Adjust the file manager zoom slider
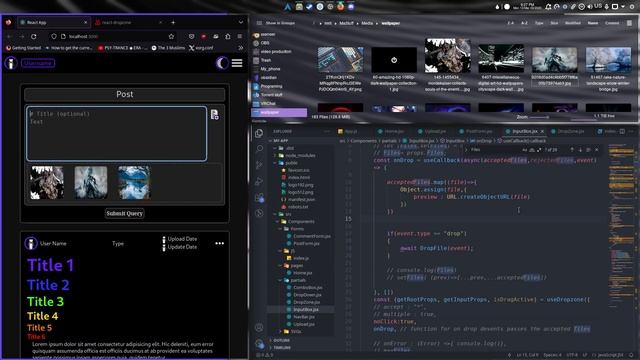The image size is (640, 360). click(x=539, y=117)
